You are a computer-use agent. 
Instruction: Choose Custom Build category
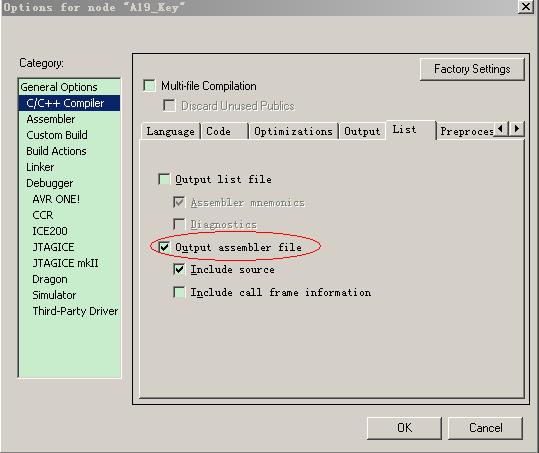69,135
